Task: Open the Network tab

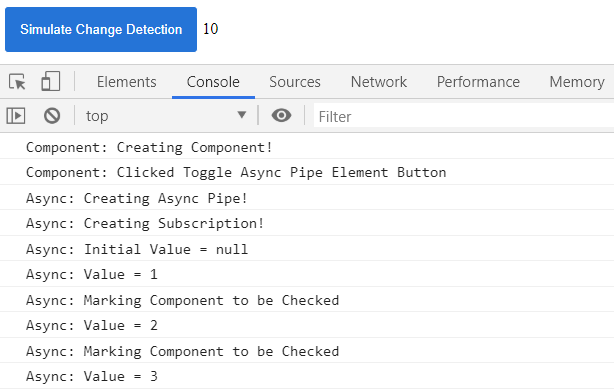Action: (379, 82)
